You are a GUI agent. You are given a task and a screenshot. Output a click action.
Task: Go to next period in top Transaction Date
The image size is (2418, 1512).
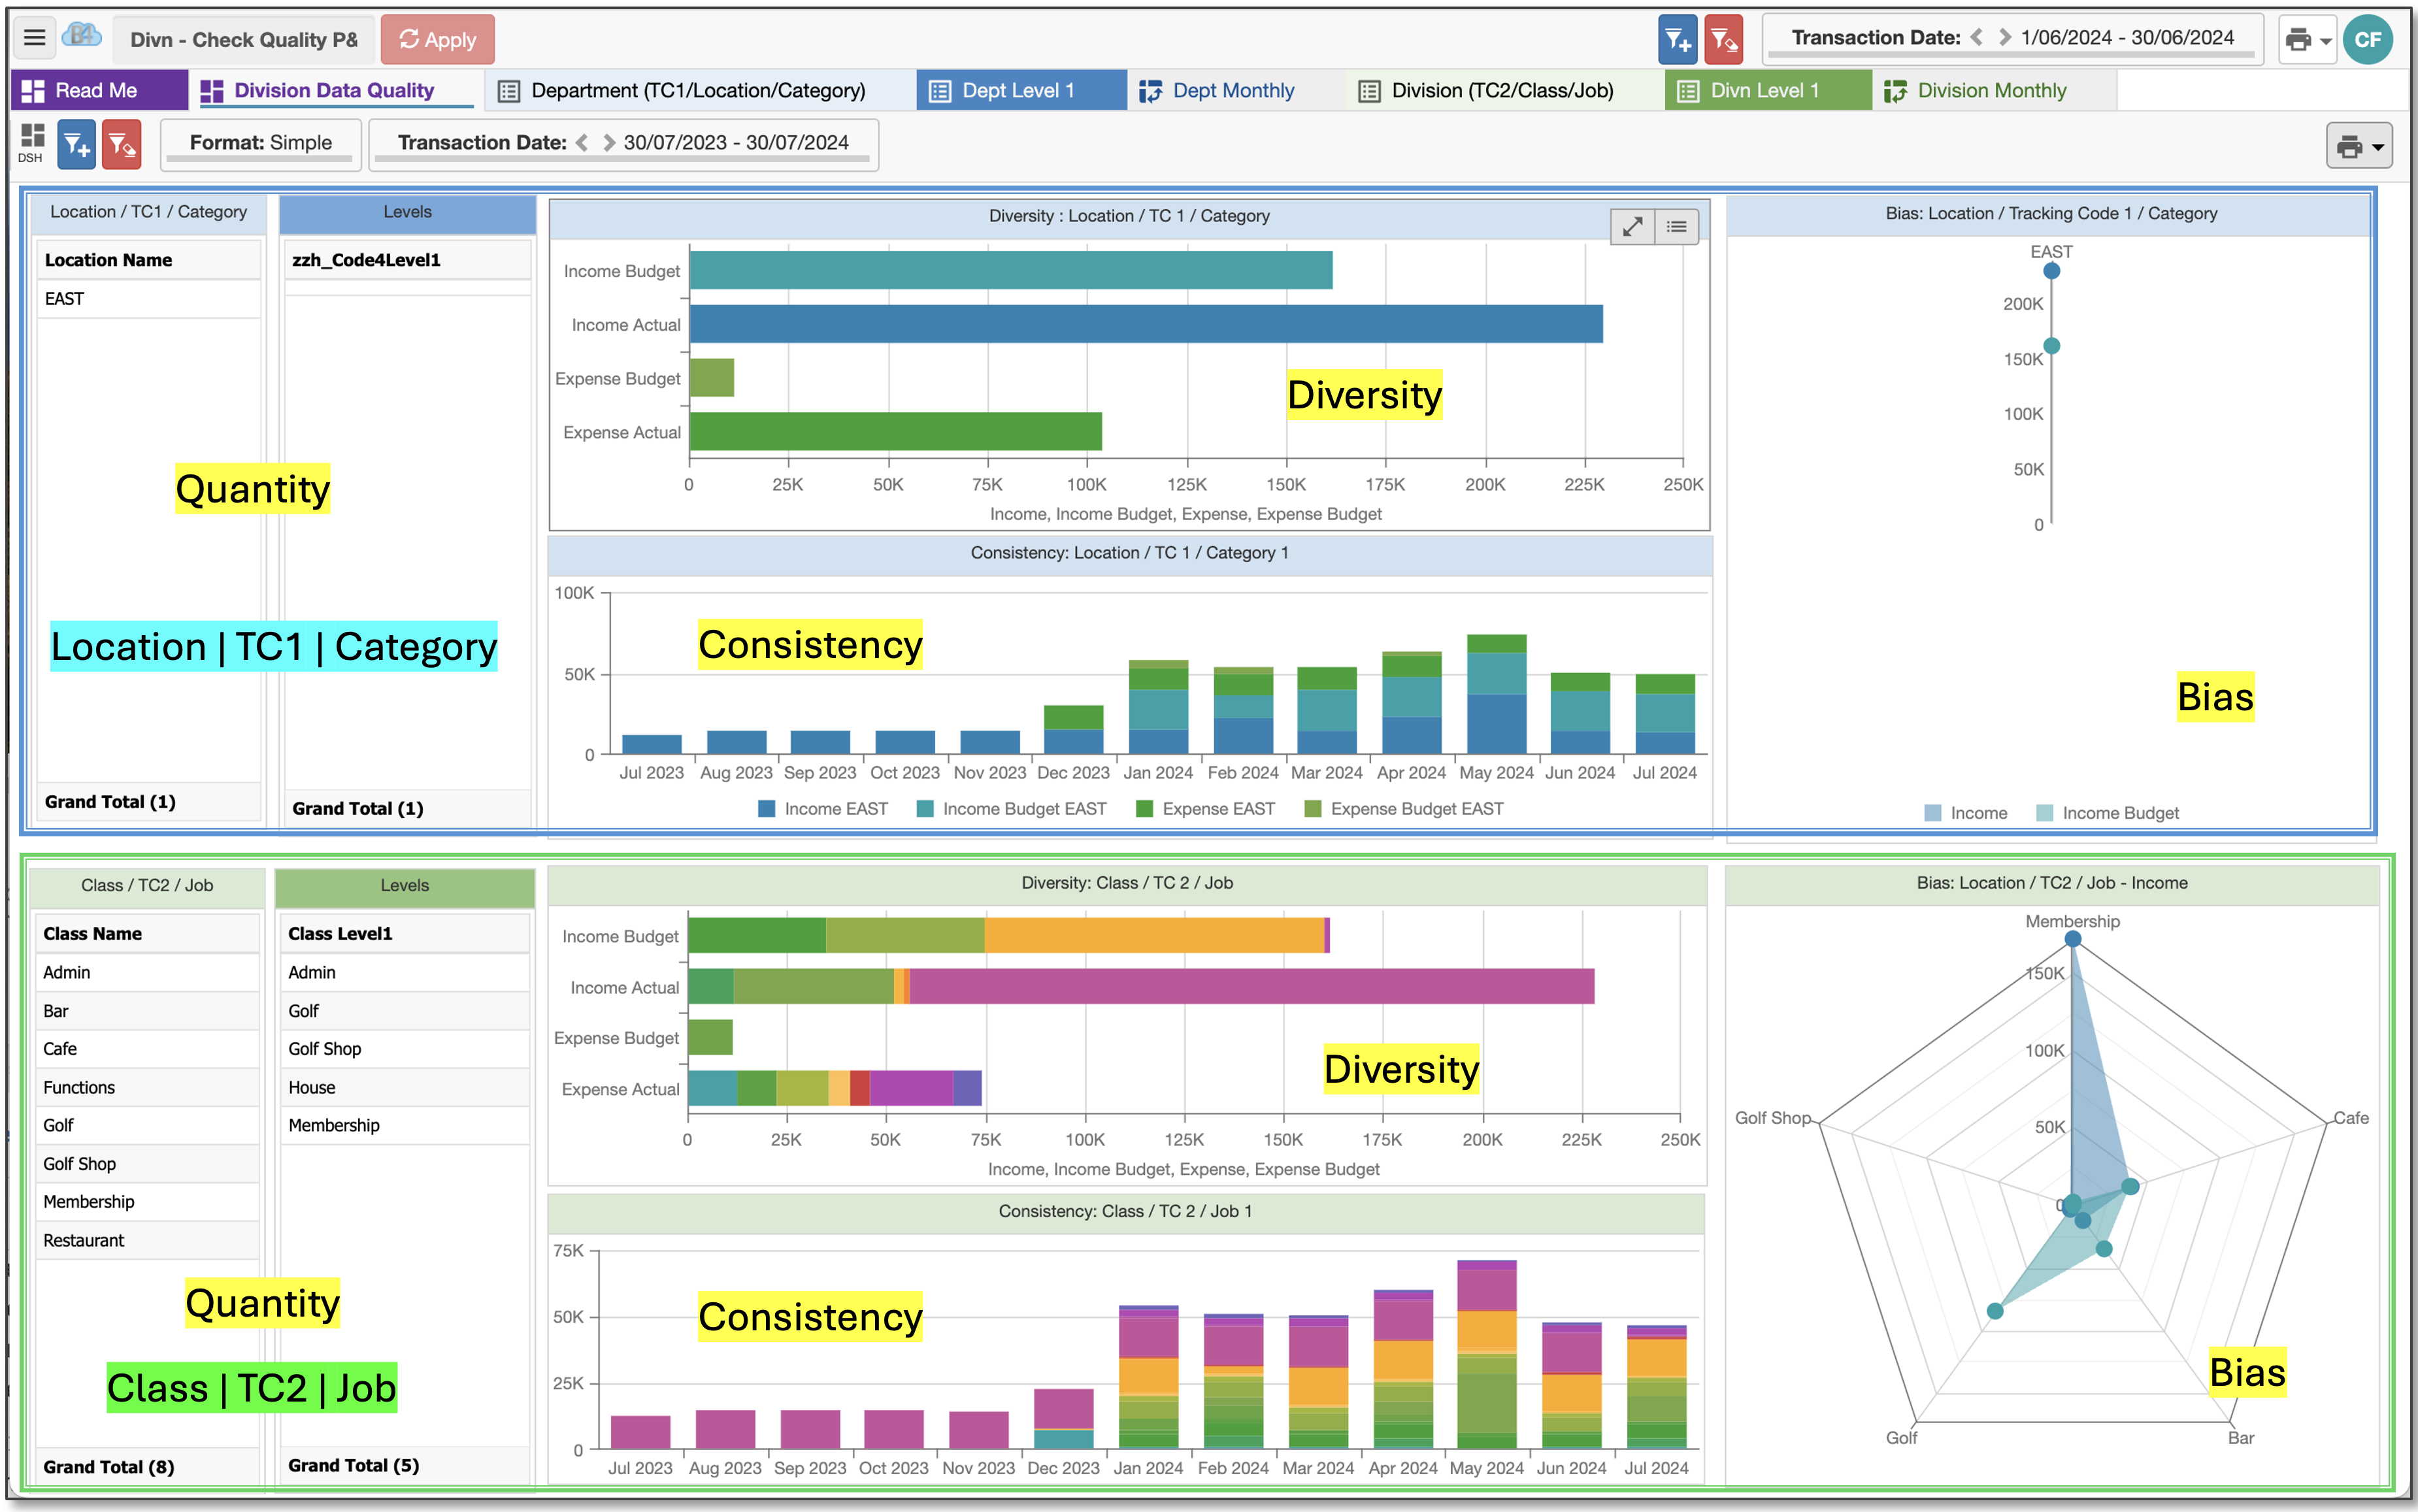(2004, 38)
